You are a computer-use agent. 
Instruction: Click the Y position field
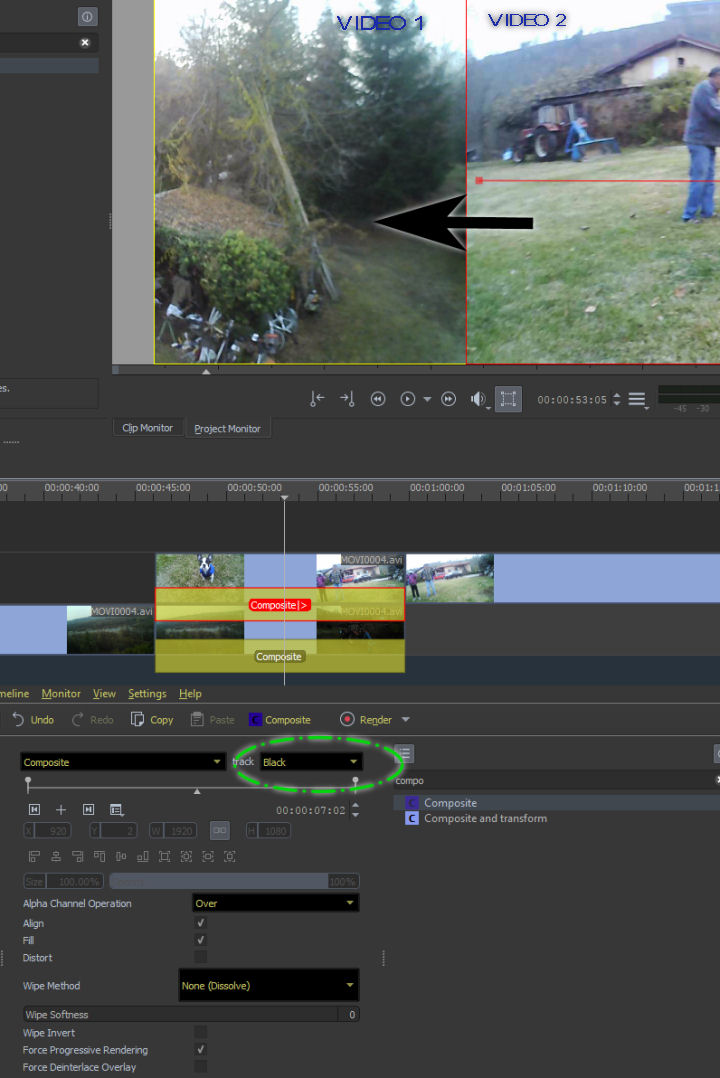tap(113, 830)
